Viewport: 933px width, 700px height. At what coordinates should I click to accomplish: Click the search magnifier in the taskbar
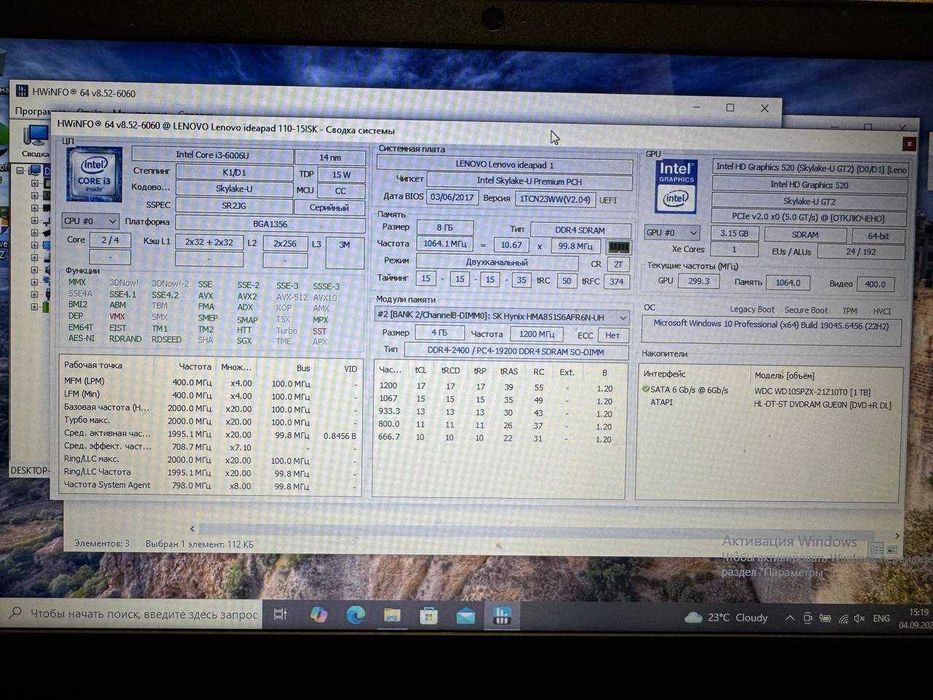[16, 612]
